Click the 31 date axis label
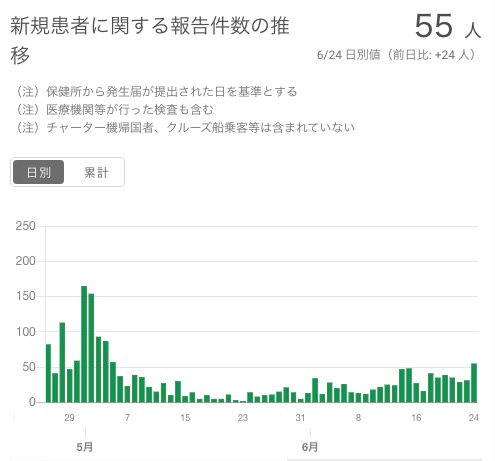This screenshot has width=495, height=461. click(x=300, y=418)
